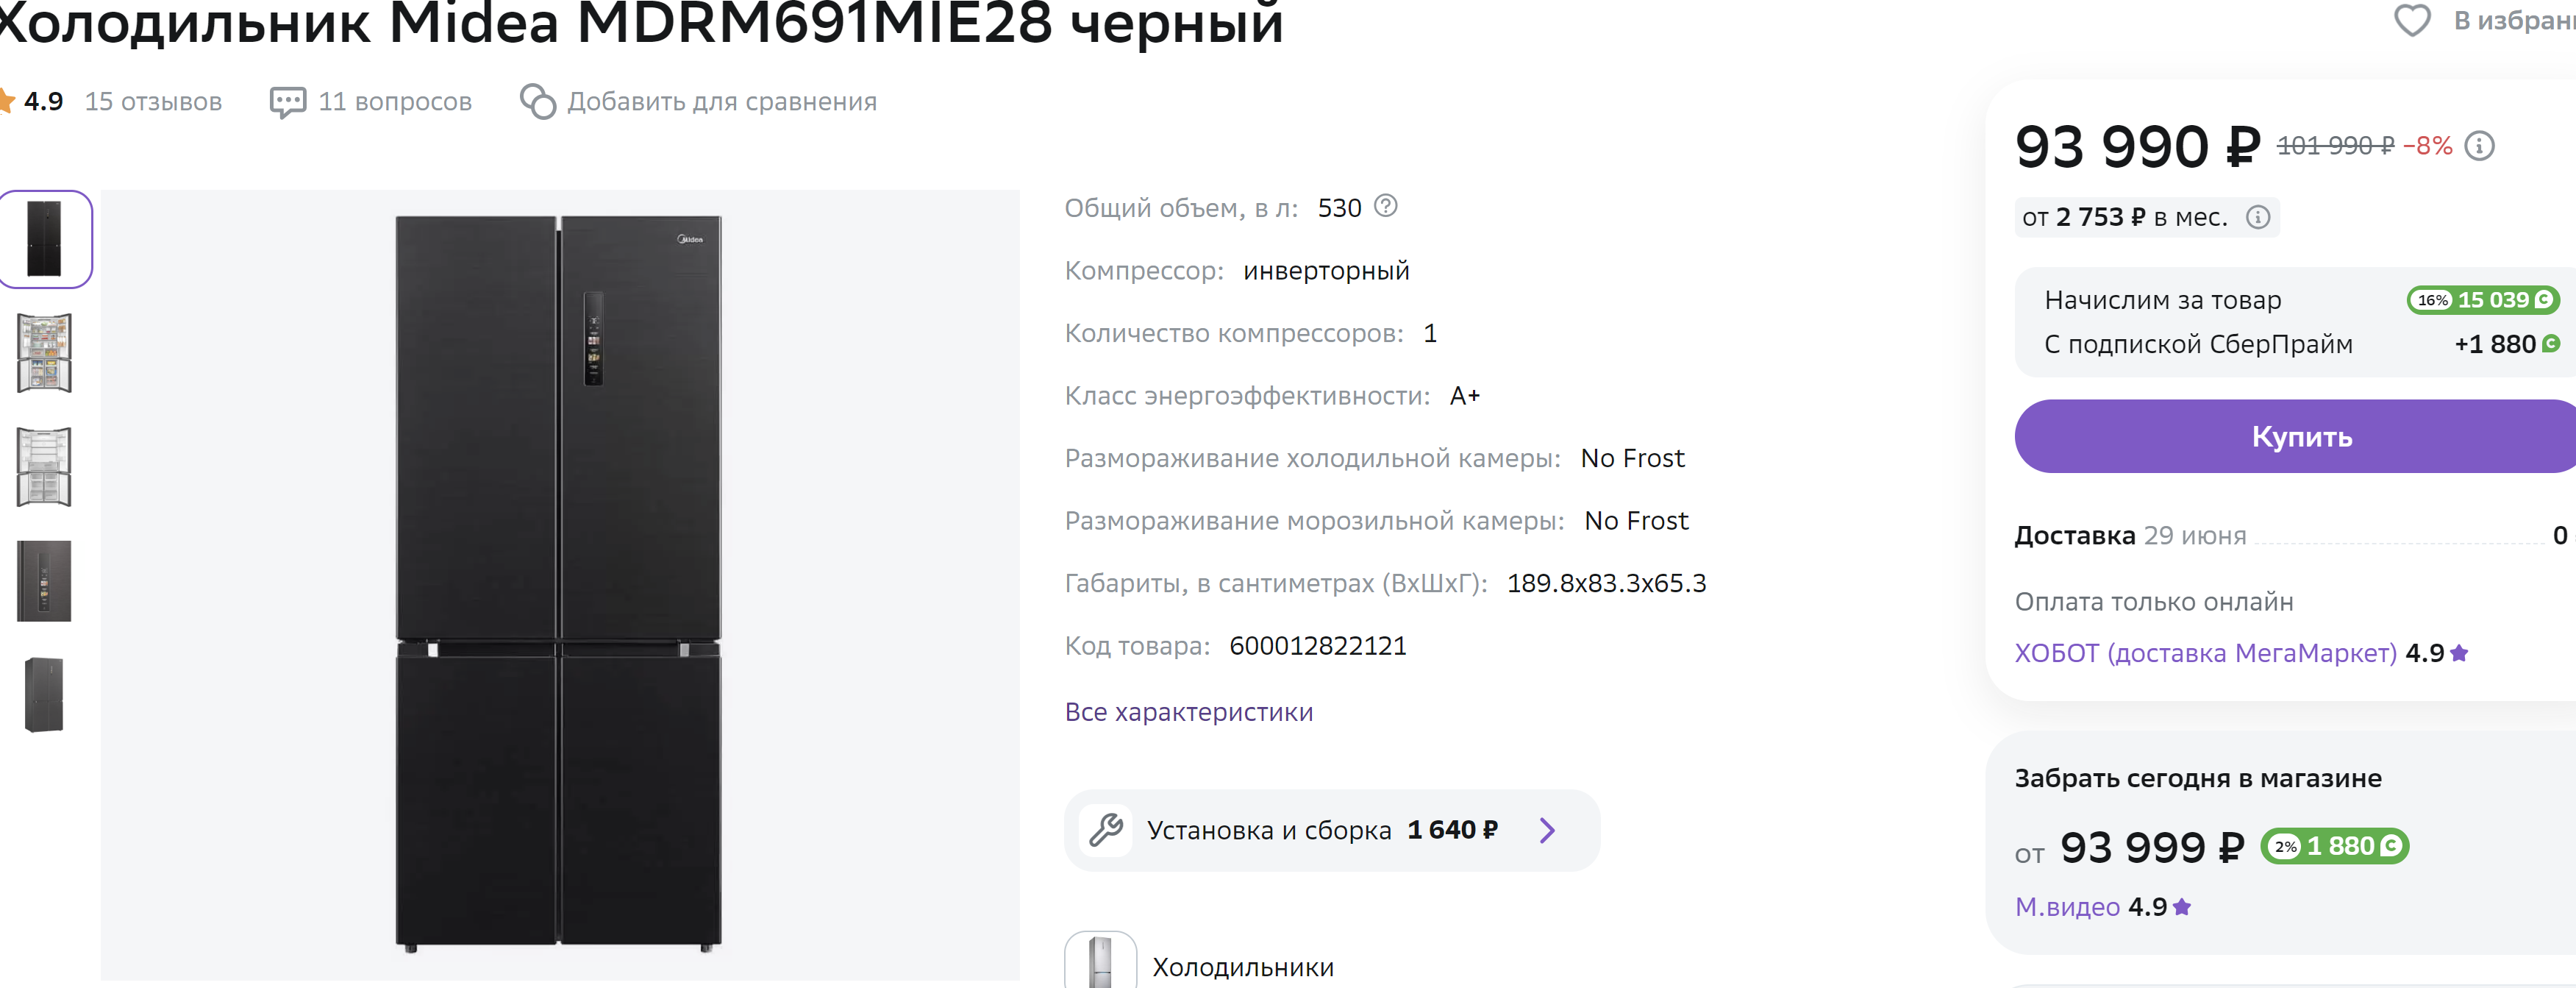Click the add to comparison icon
The height and width of the screenshot is (988, 2576).
click(x=538, y=102)
